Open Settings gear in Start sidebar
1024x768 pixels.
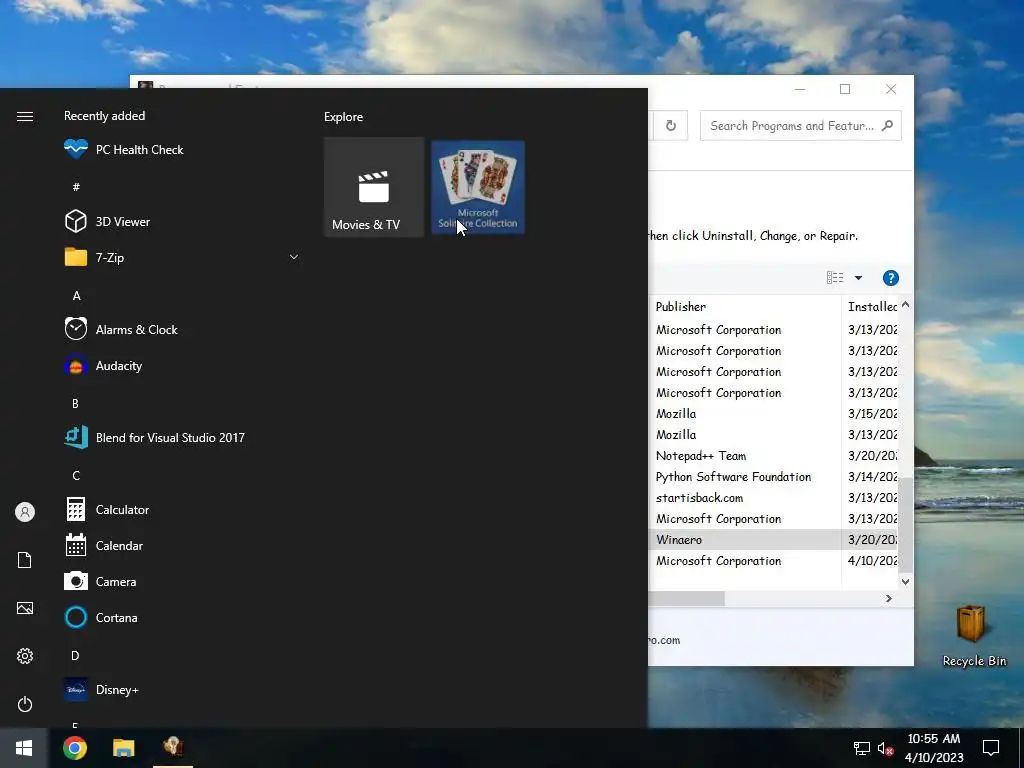tap(25, 656)
